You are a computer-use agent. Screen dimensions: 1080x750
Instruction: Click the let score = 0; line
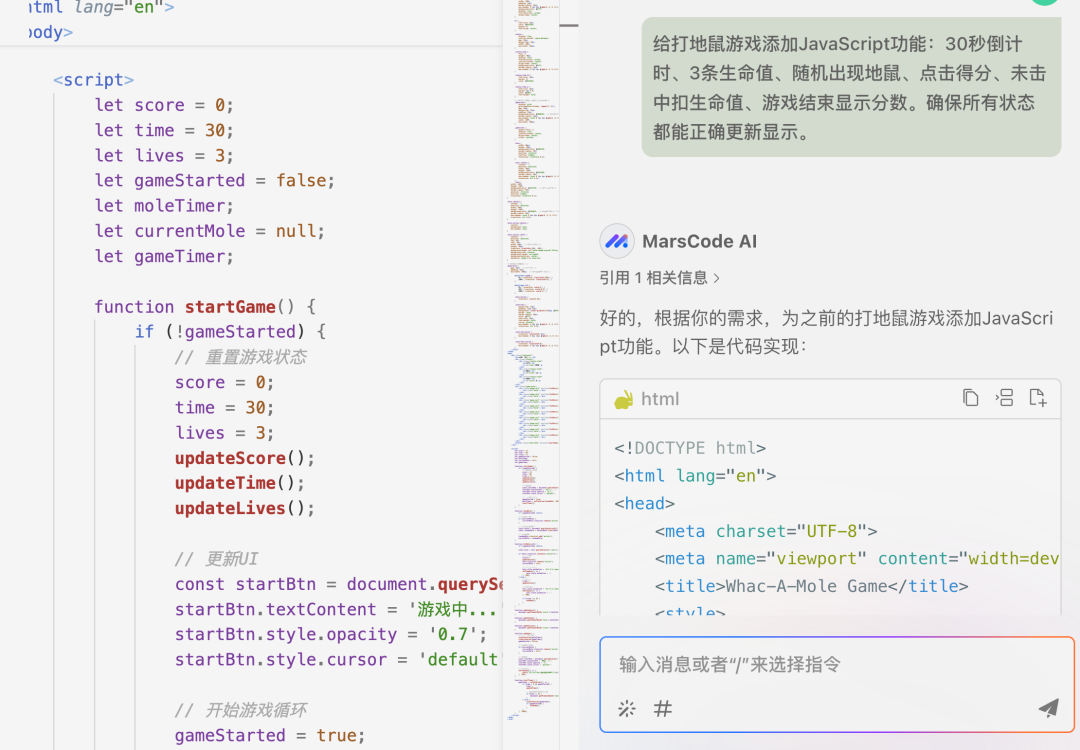point(164,105)
